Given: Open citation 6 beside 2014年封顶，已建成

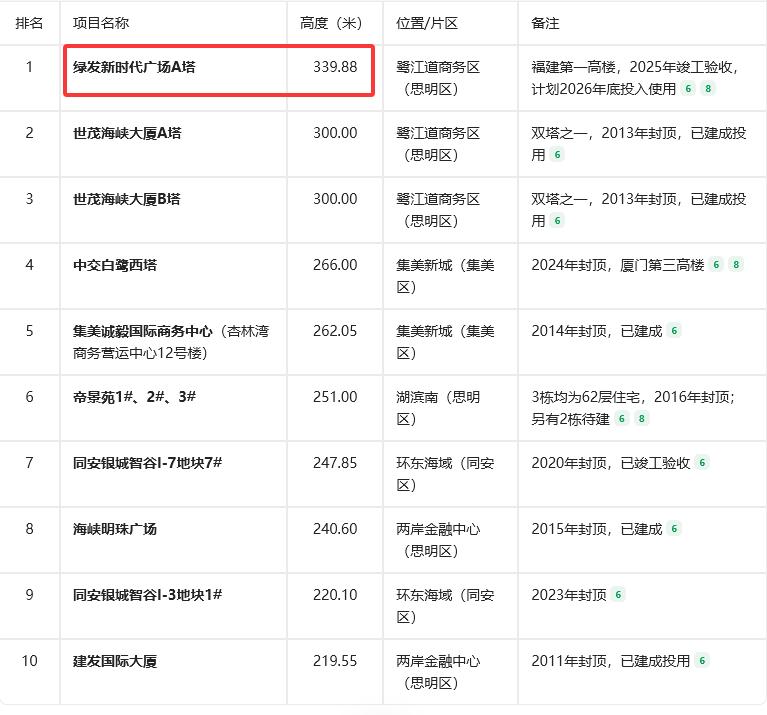Looking at the screenshot, I should (674, 331).
